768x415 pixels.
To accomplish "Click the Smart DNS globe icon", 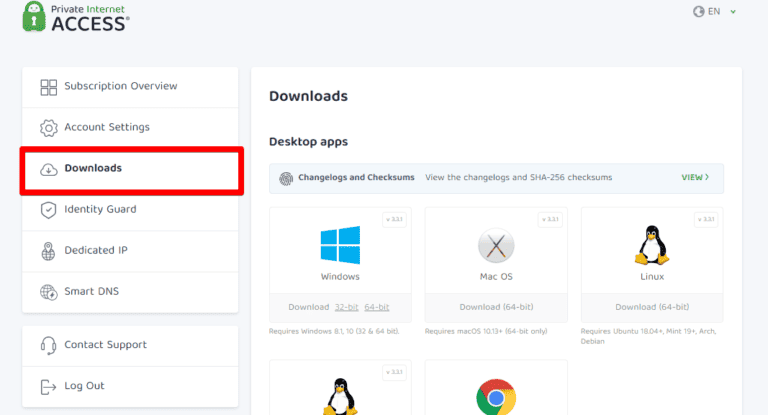I will click(x=48, y=292).
